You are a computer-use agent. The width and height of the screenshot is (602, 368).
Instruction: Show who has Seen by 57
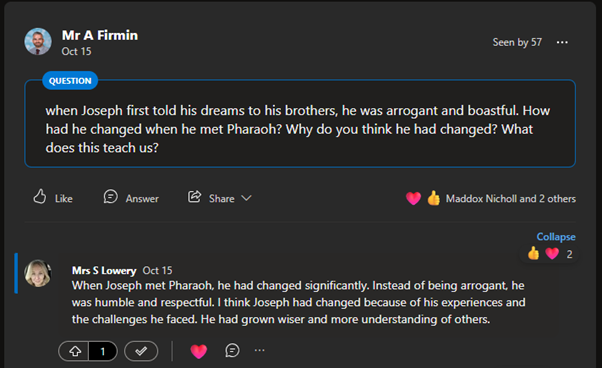(517, 42)
